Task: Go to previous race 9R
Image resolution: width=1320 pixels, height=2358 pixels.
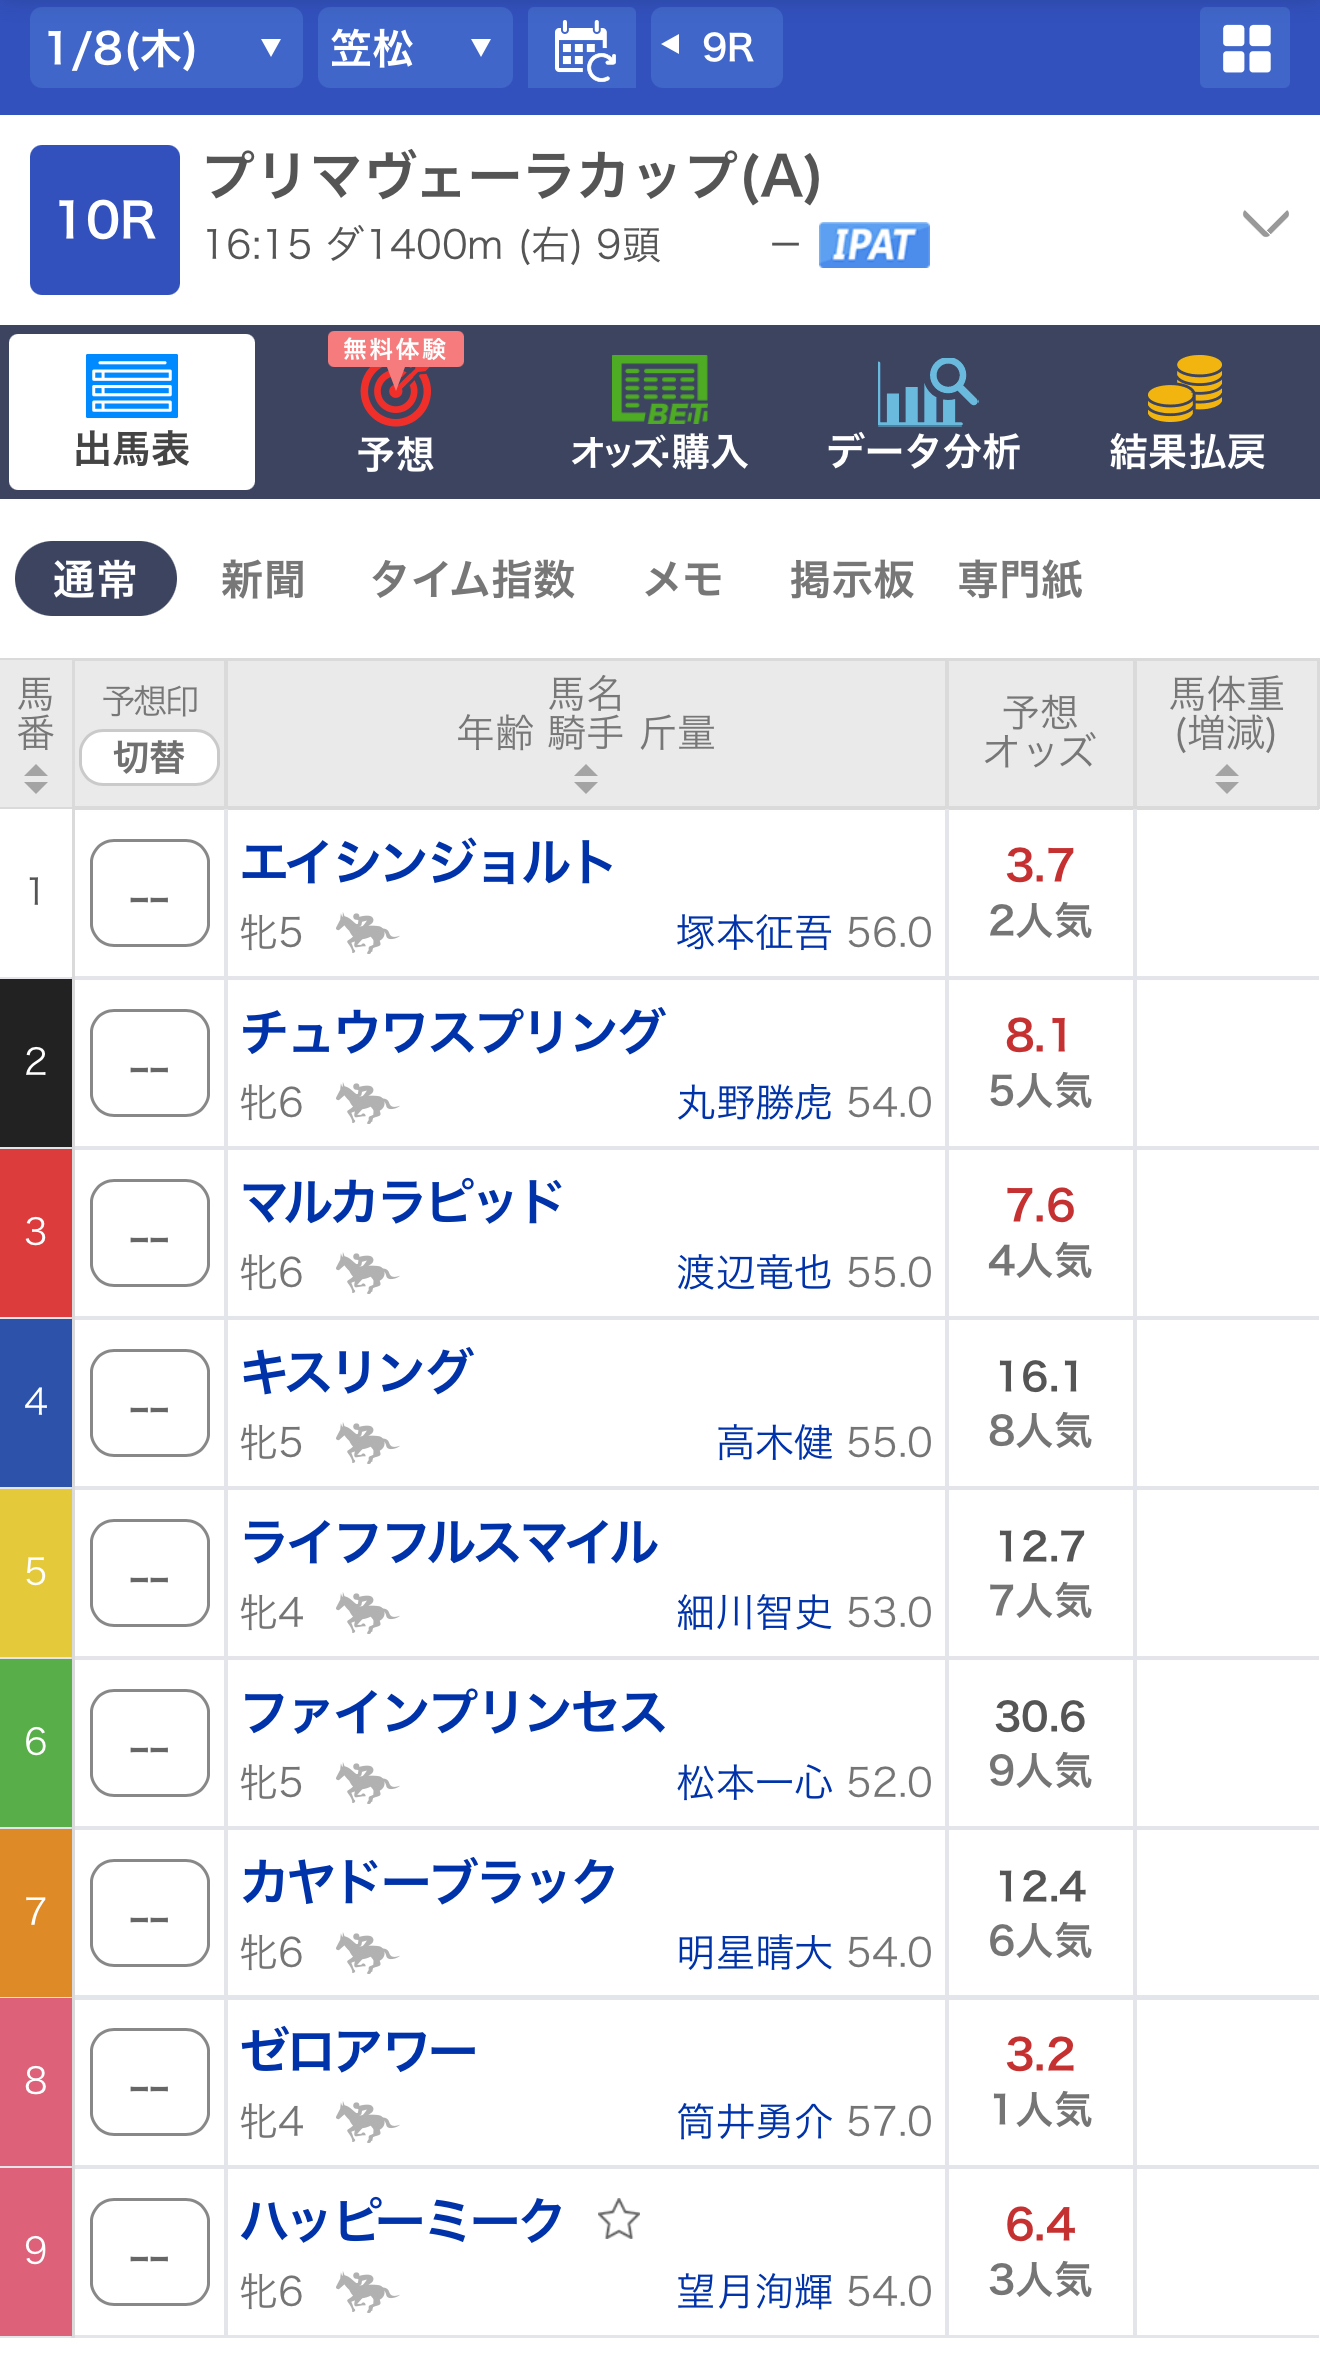Action: click(x=716, y=48)
